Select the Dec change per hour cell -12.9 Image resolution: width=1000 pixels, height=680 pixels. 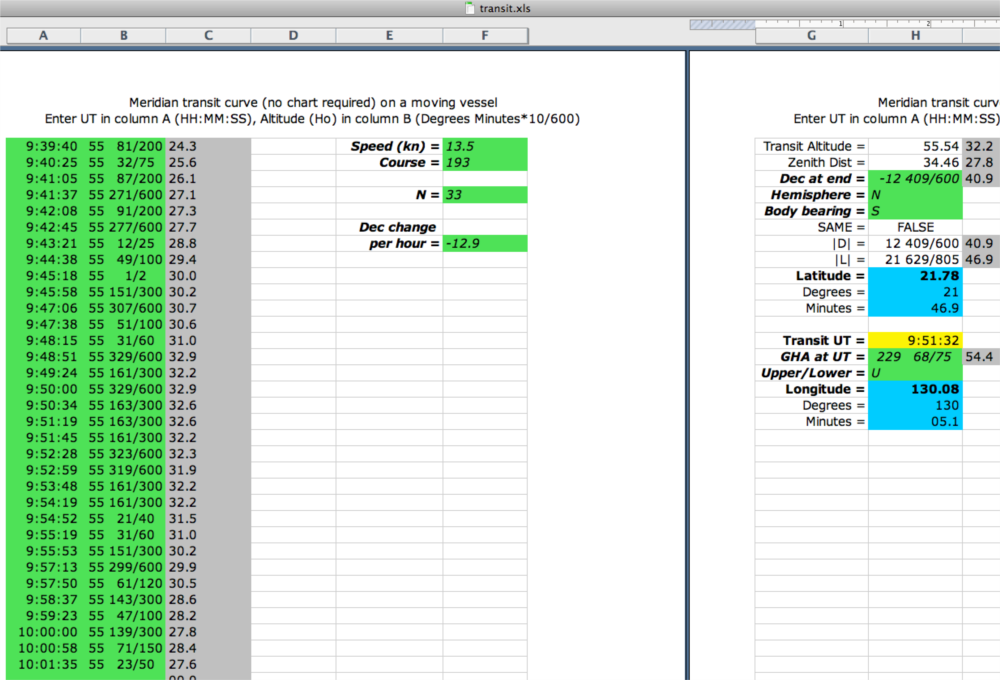[484, 244]
